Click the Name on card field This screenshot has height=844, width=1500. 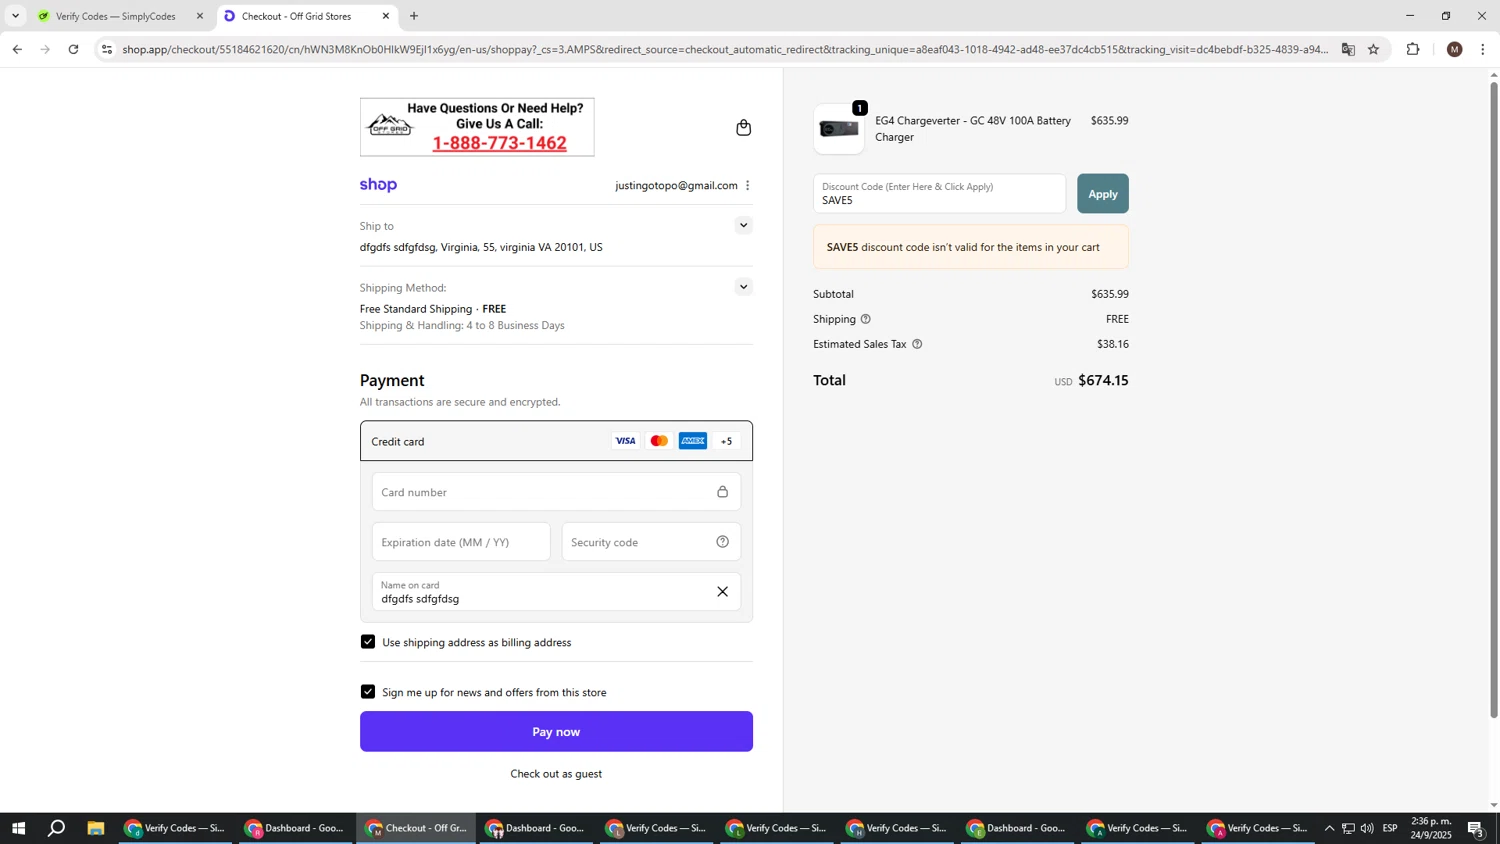556,592
